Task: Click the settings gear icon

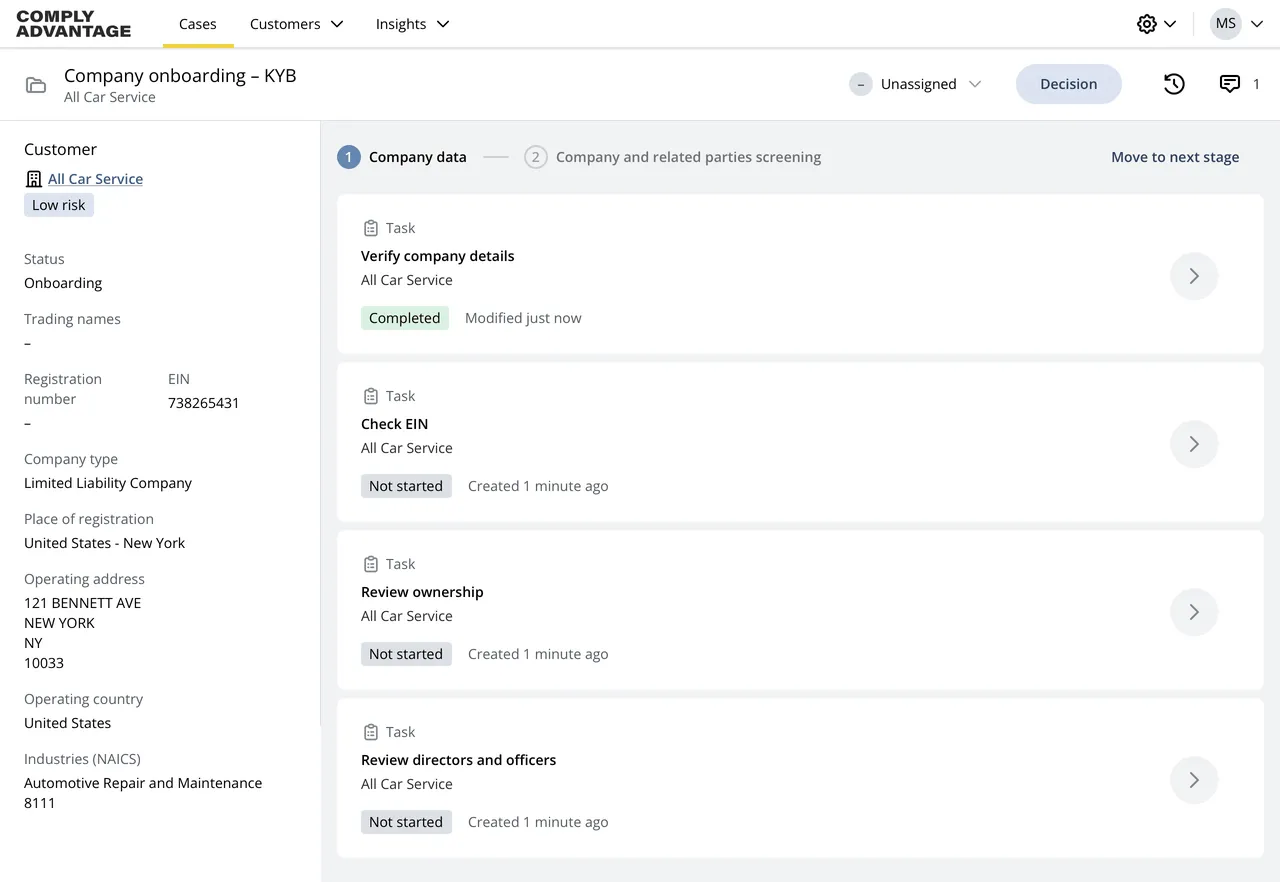Action: point(1147,24)
